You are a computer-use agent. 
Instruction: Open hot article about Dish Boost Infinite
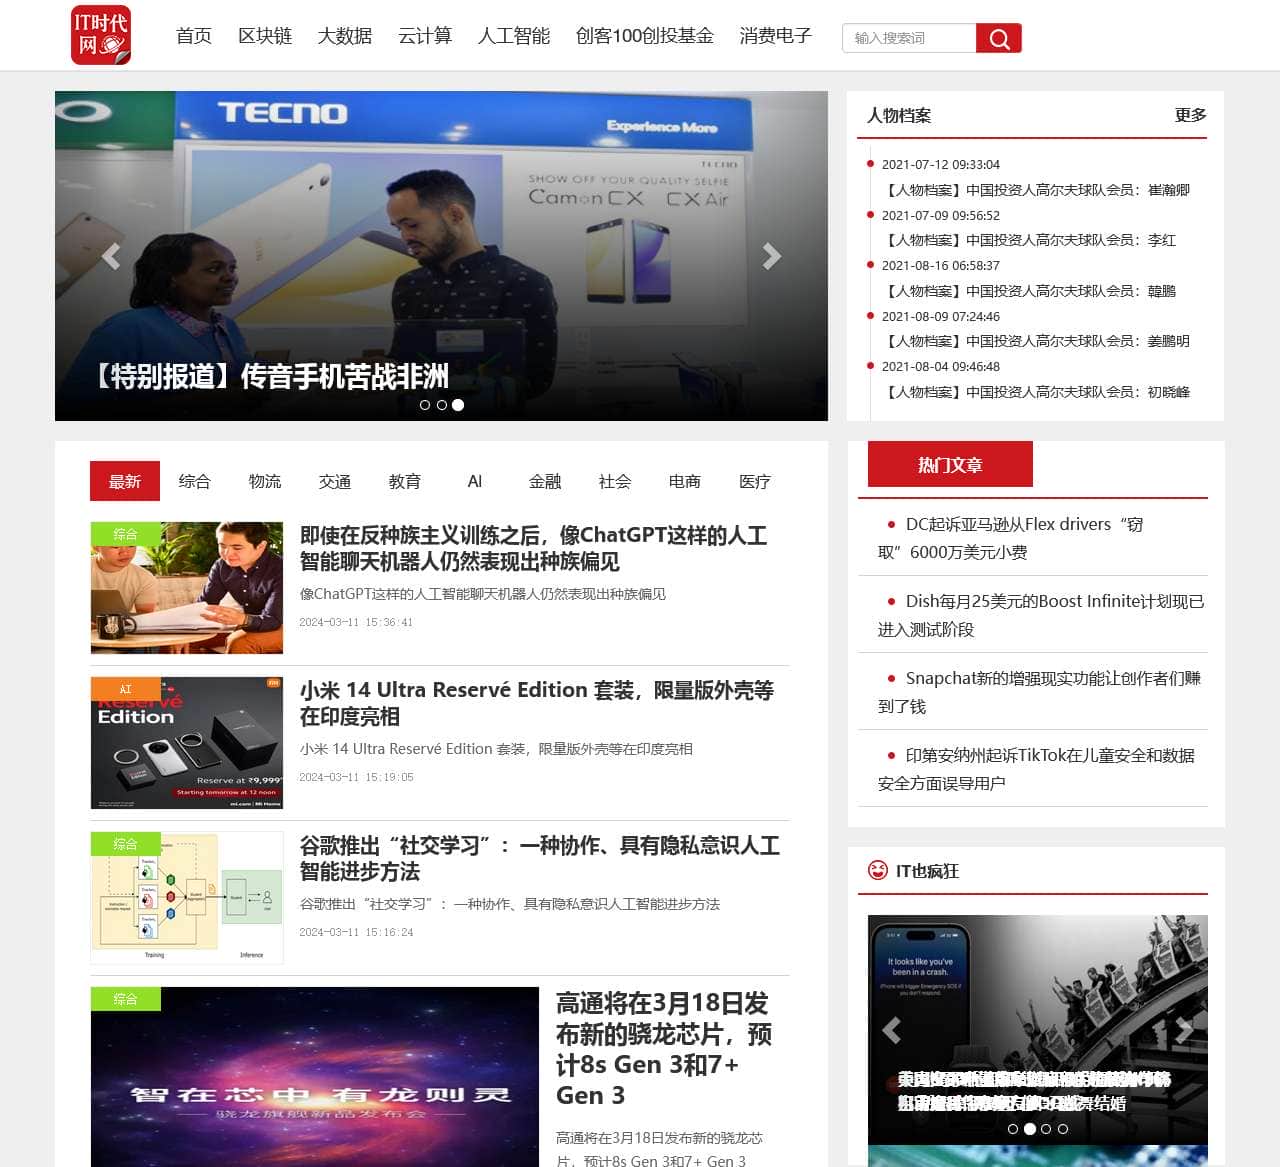pos(1041,615)
